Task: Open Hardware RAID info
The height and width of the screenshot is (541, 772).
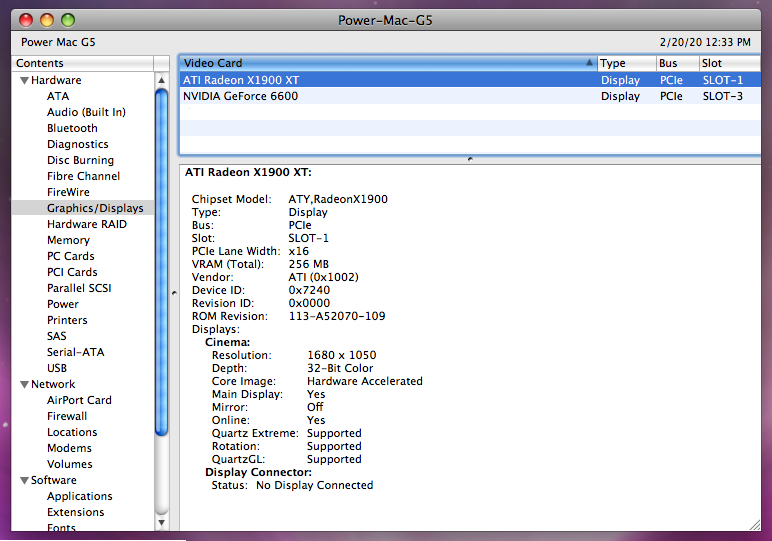Action: tap(87, 224)
